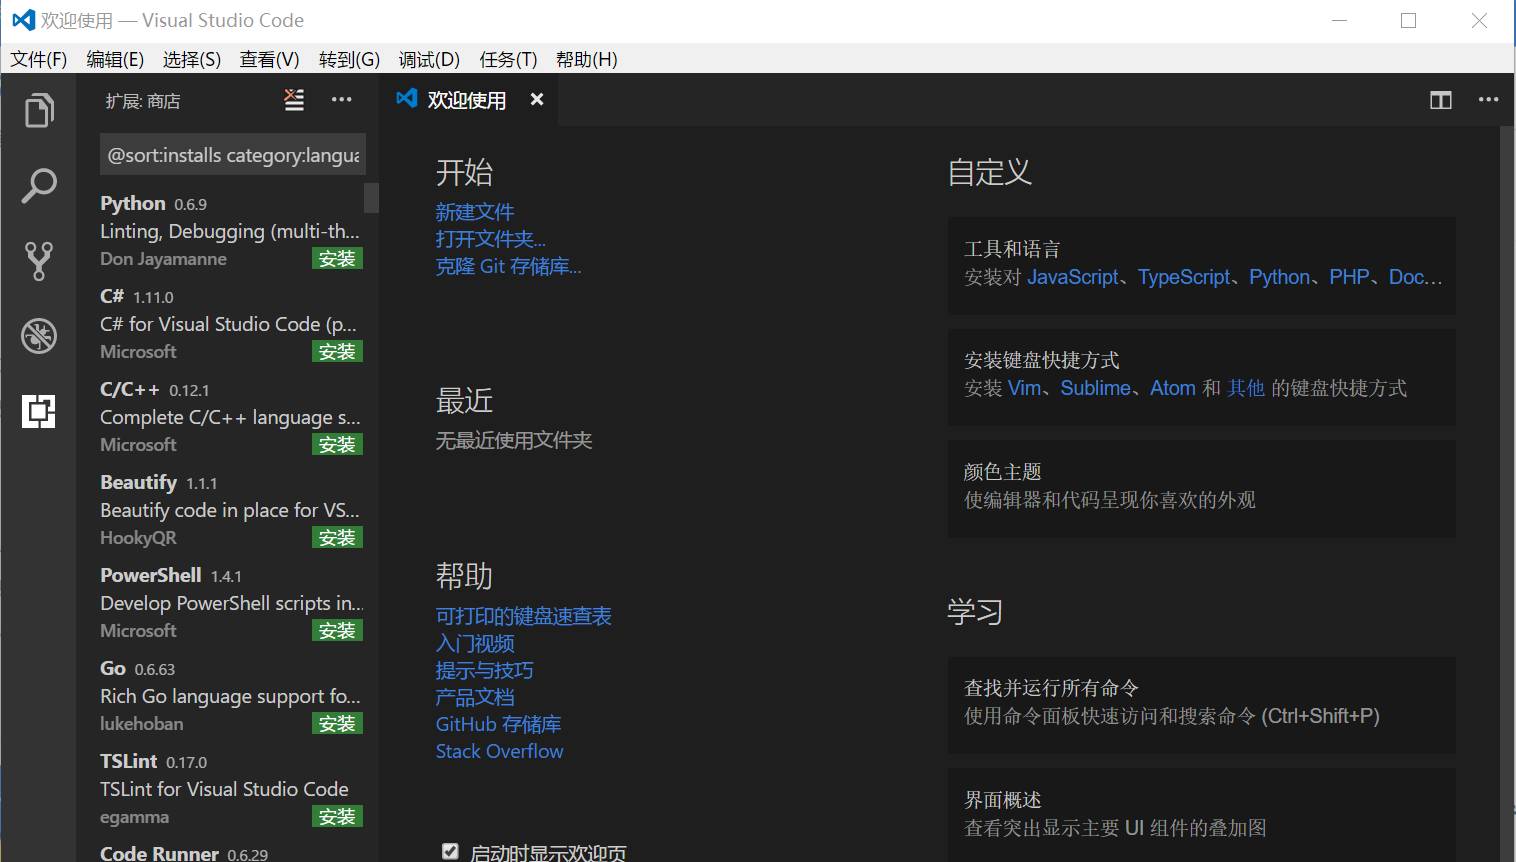This screenshot has width=1516, height=862.
Task: Select TSLint extension title
Action: tap(129, 761)
